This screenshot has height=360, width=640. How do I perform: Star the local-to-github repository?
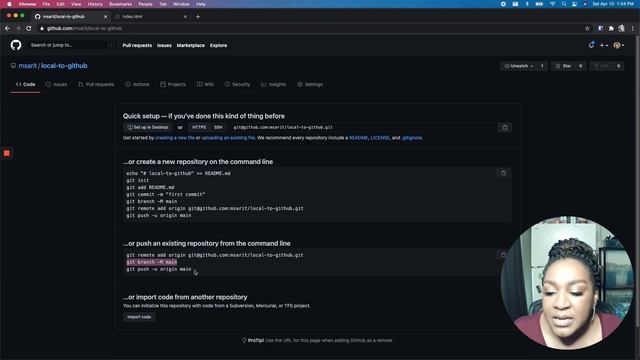(563, 66)
